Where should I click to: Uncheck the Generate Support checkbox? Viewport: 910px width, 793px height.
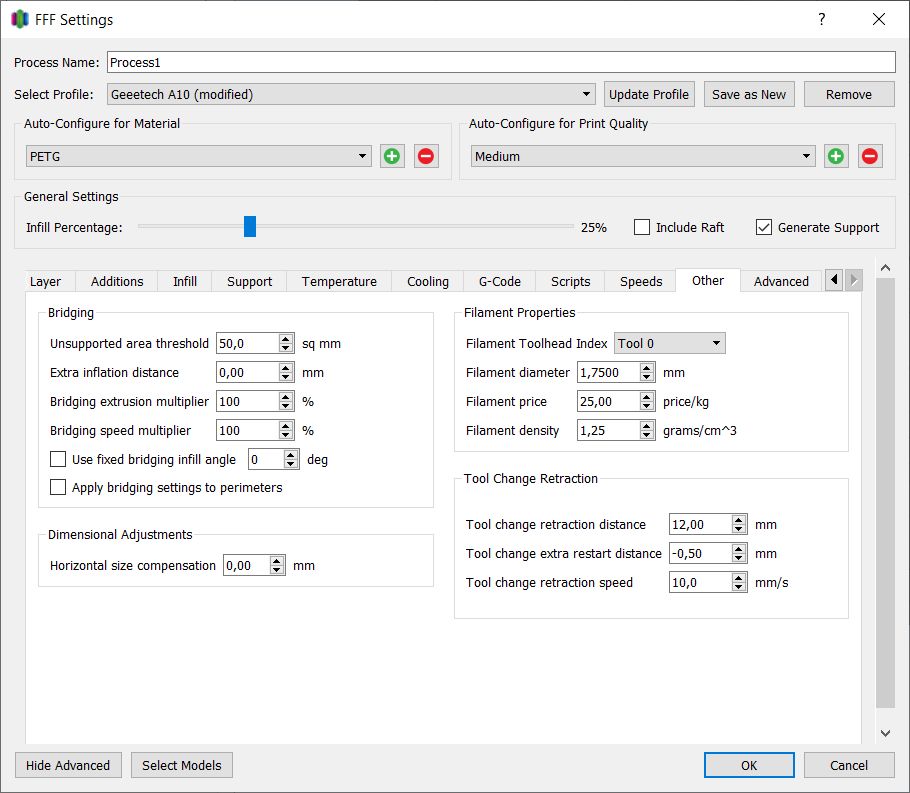click(764, 227)
